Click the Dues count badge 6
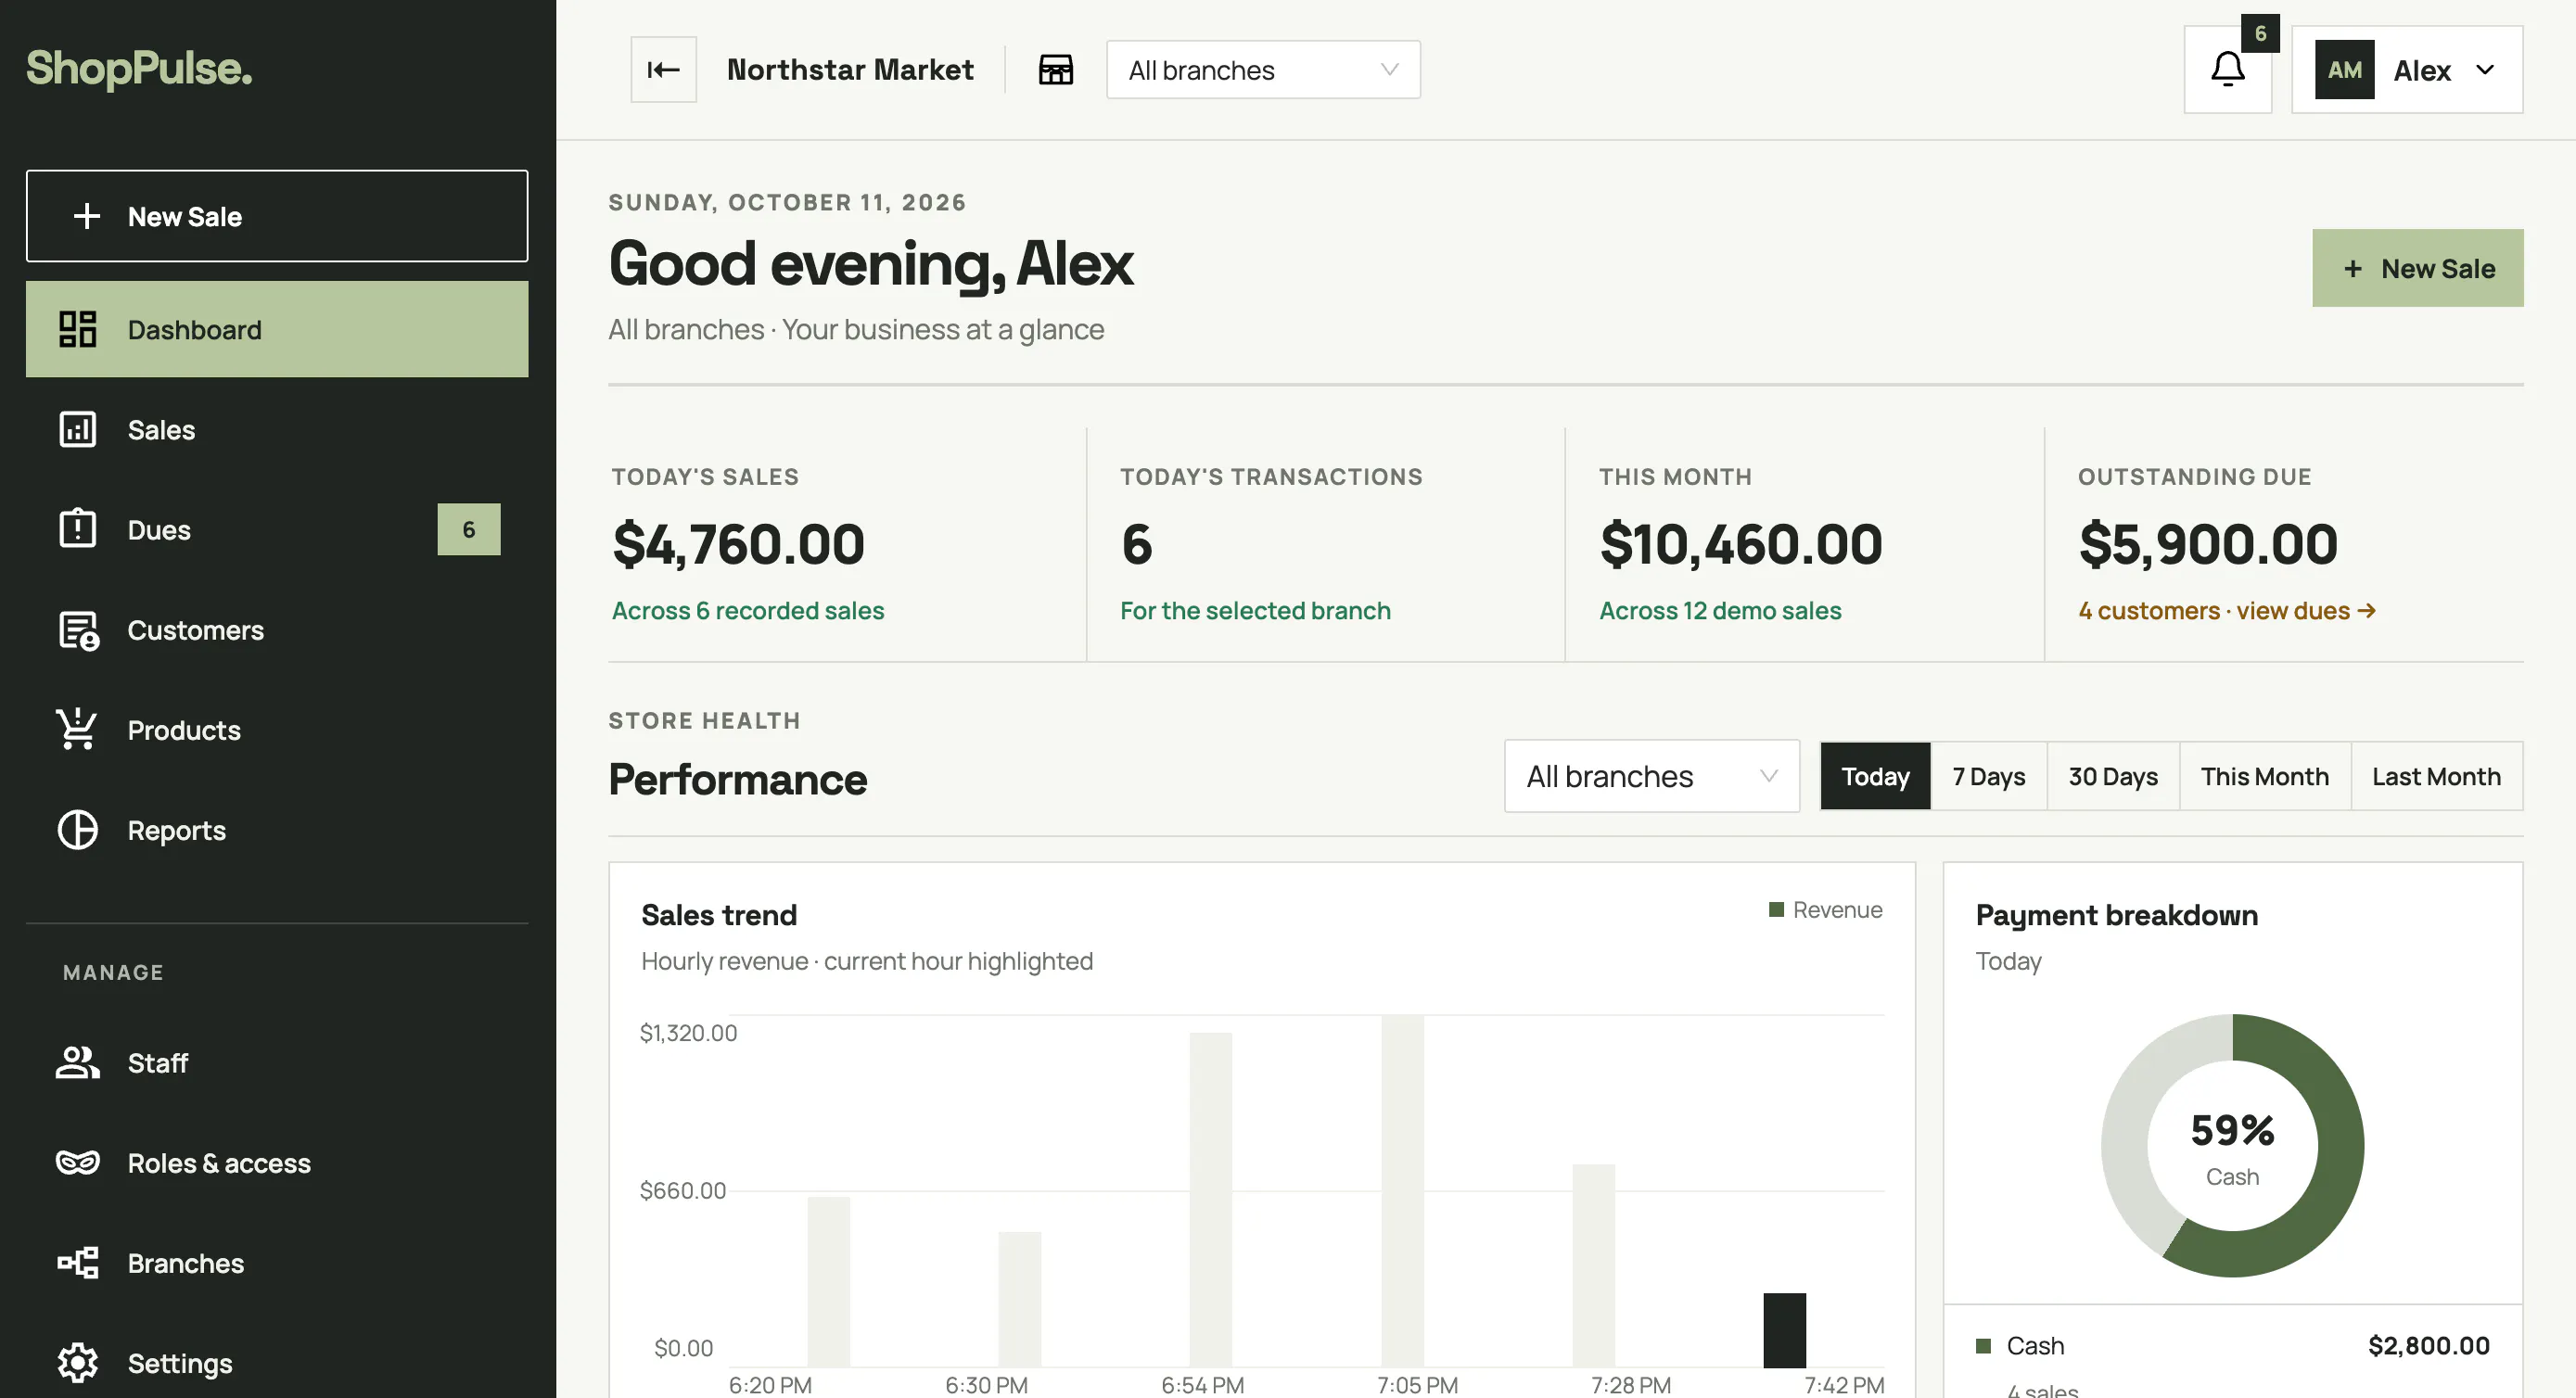Screen dimensions: 2576x1398 [469, 529]
